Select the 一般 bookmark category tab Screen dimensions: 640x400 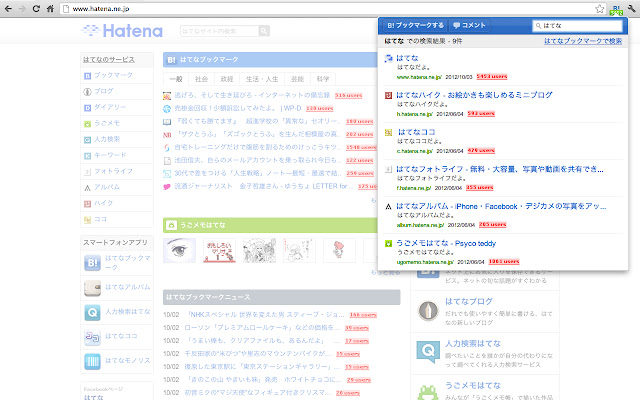coord(176,79)
